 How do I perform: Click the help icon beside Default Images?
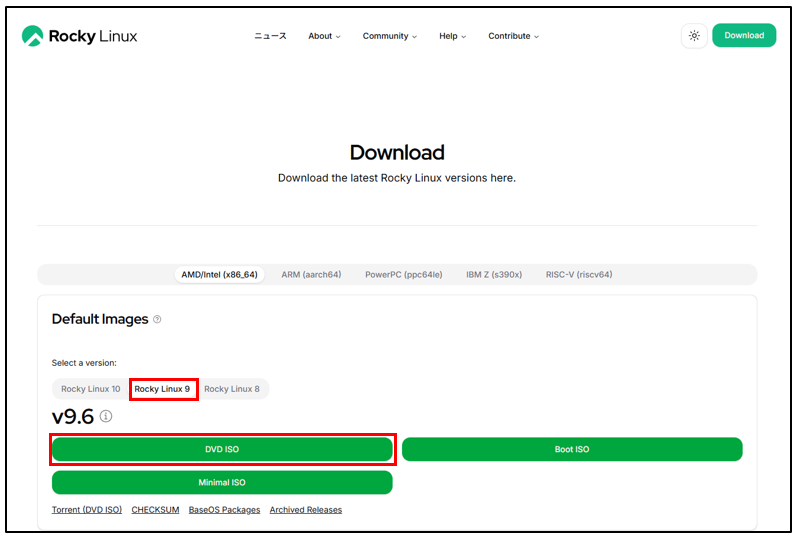pos(157,320)
